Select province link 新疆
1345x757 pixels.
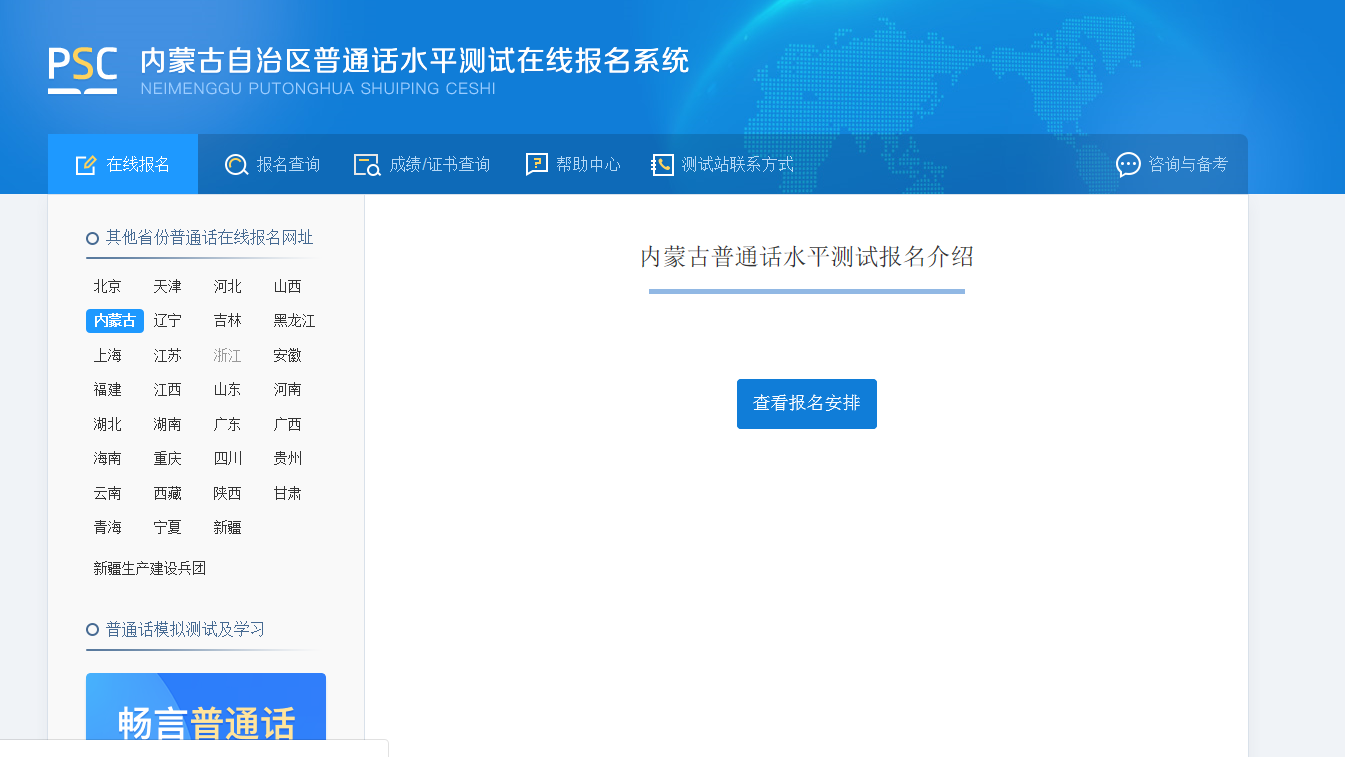tap(228, 528)
